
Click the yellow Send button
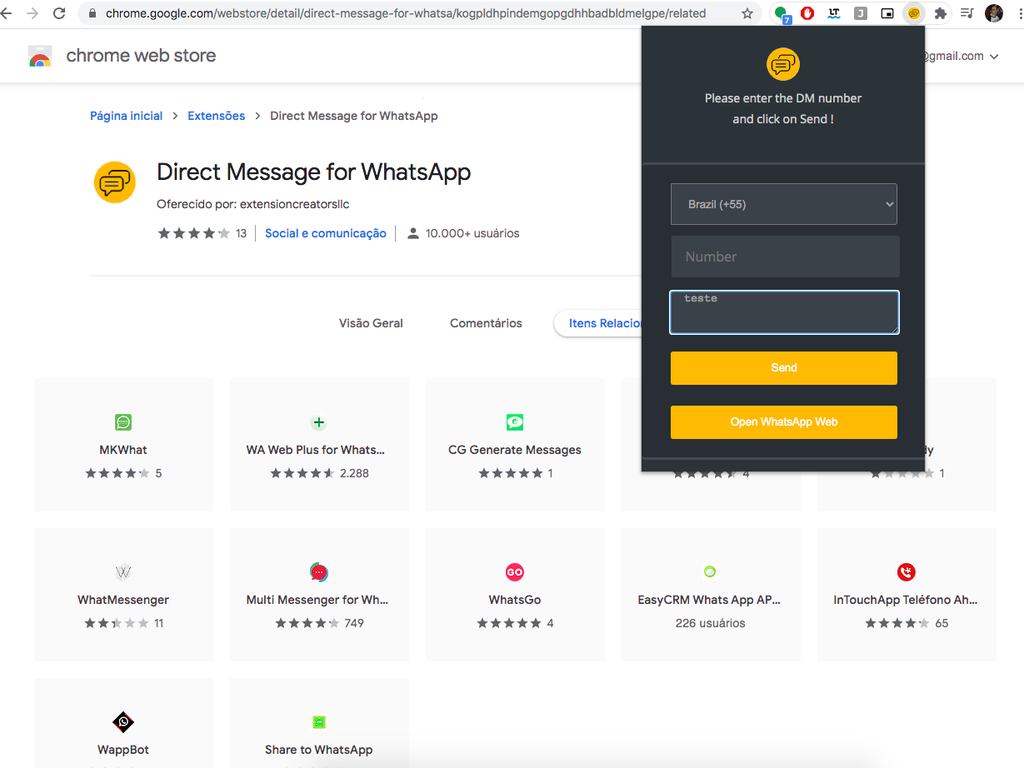pyautogui.click(x=784, y=368)
